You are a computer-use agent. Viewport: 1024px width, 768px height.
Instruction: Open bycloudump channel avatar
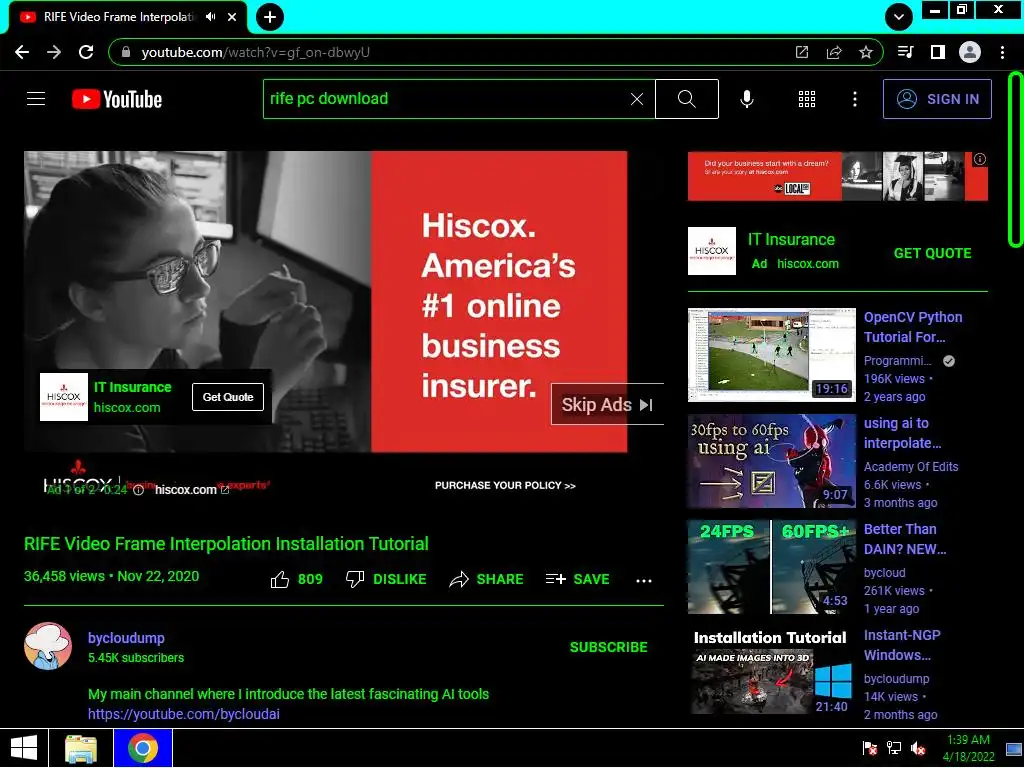48,646
